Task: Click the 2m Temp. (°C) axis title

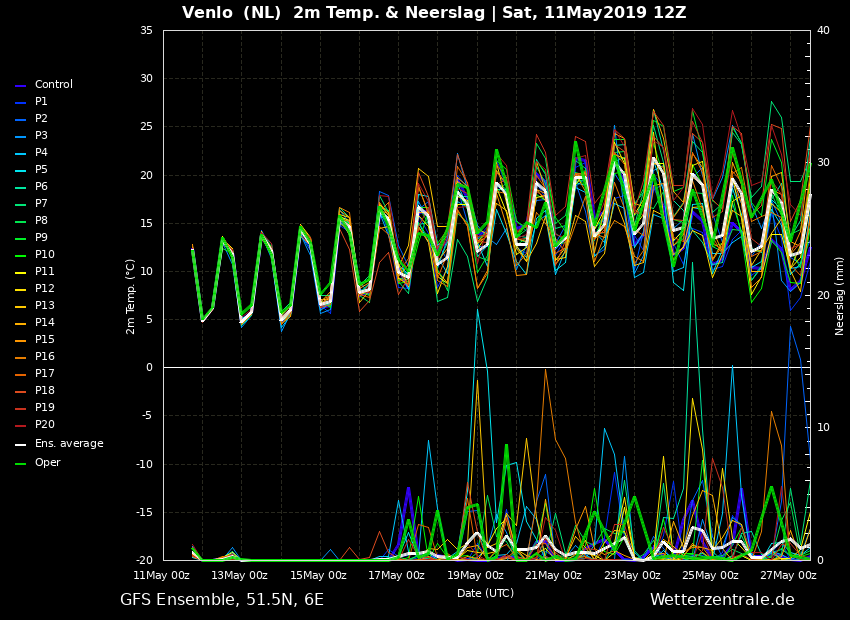Action: click(131, 296)
